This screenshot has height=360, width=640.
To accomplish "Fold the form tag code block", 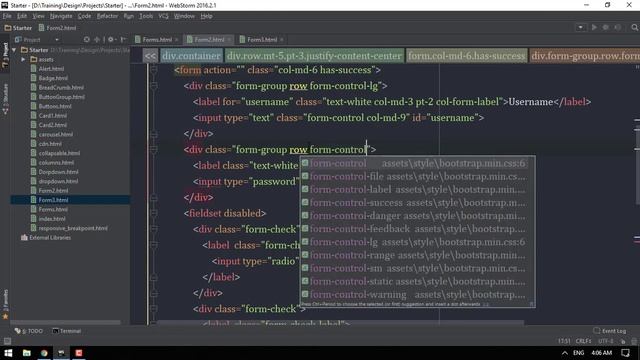I will [x=154, y=70].
